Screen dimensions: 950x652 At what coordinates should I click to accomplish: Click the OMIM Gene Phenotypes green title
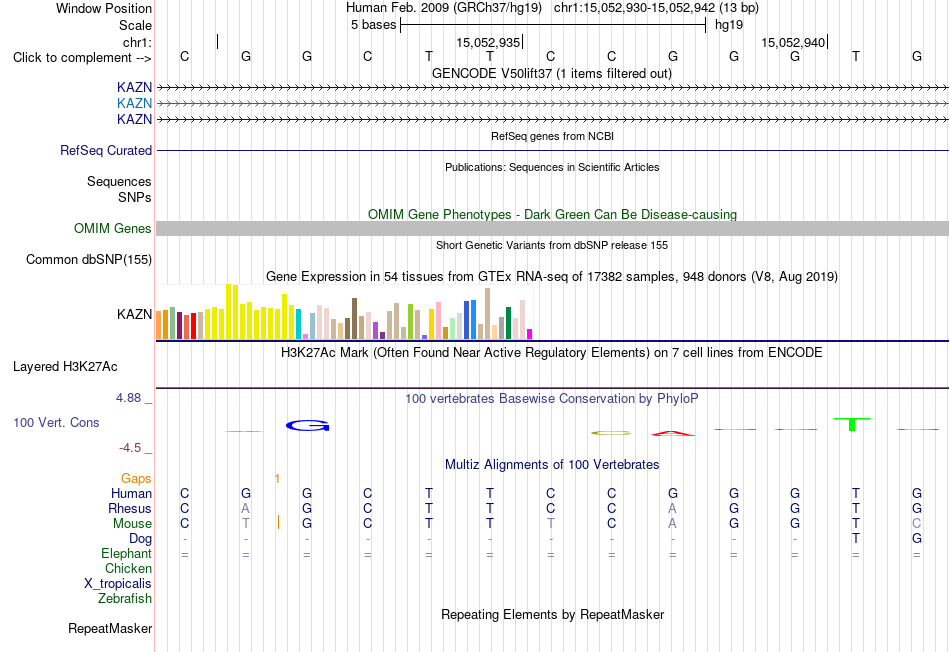[x=552, y=215]
